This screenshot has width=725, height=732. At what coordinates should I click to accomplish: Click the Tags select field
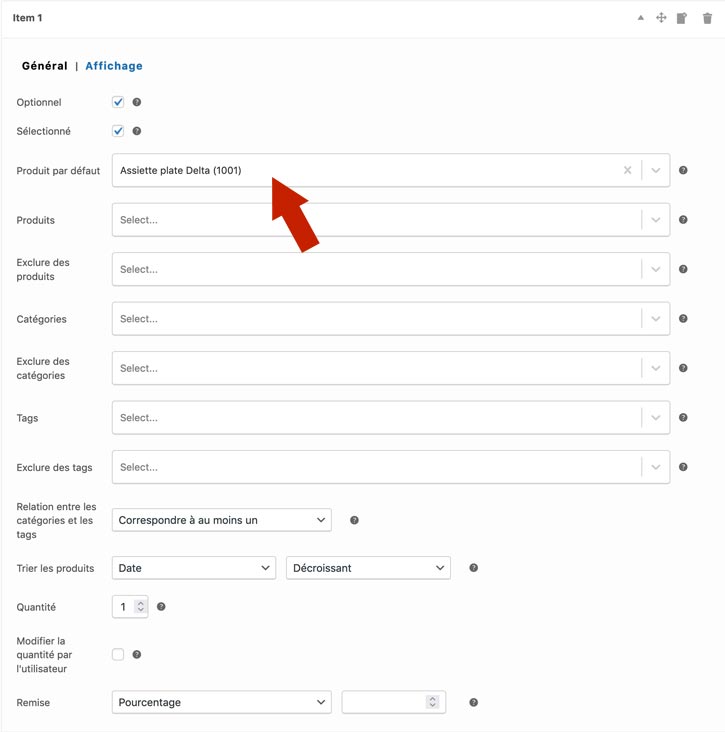coord(375,418)
